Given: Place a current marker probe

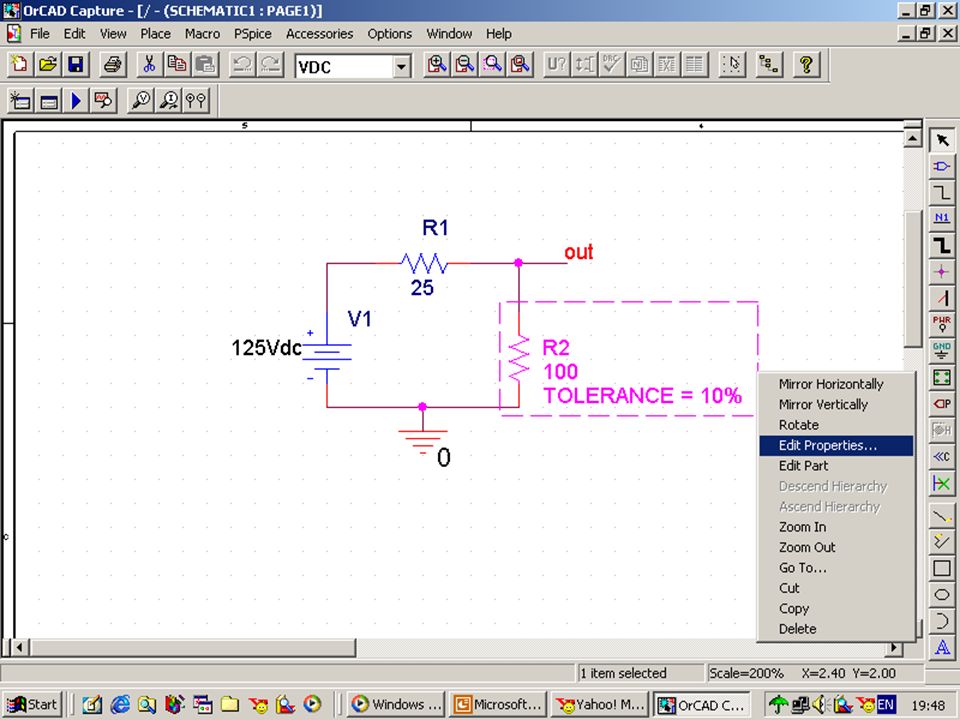Looking at the screenshot, I should point(169,100).
